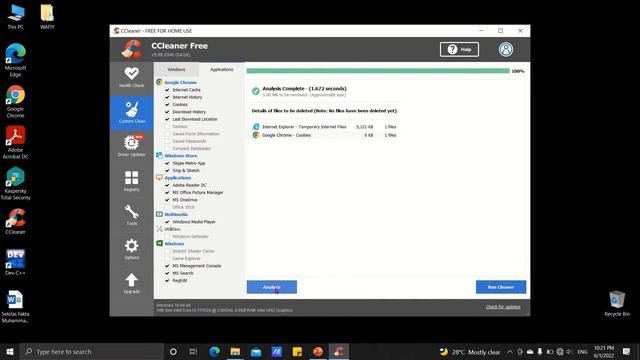
Task: Open Microsoft Edge from the taskbar
Action: (215, 351)
